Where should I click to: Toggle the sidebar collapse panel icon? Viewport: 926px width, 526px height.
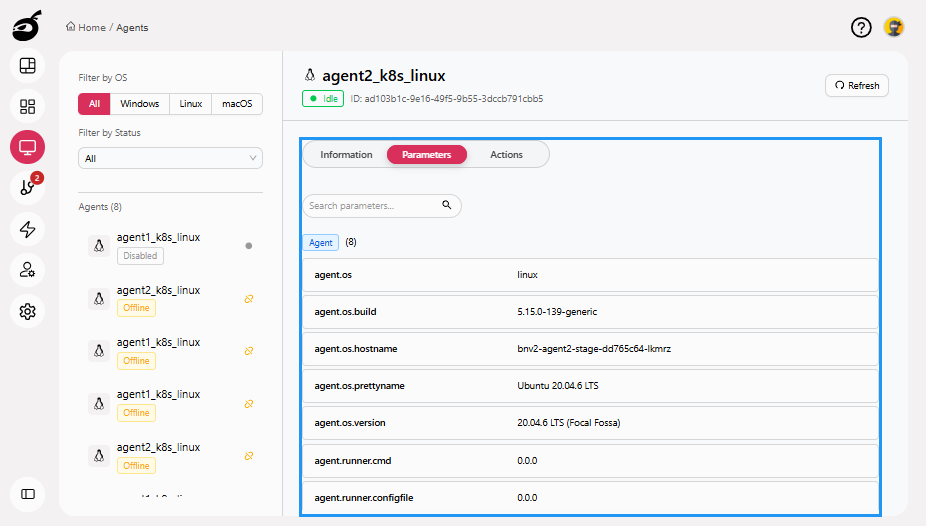point(27,494)
